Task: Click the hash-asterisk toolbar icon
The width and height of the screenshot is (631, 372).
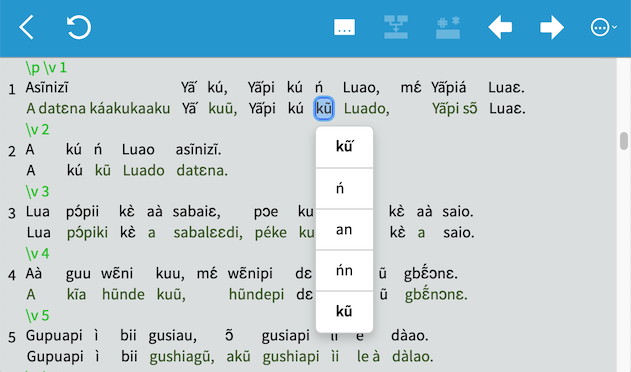Action: (448, 27)
